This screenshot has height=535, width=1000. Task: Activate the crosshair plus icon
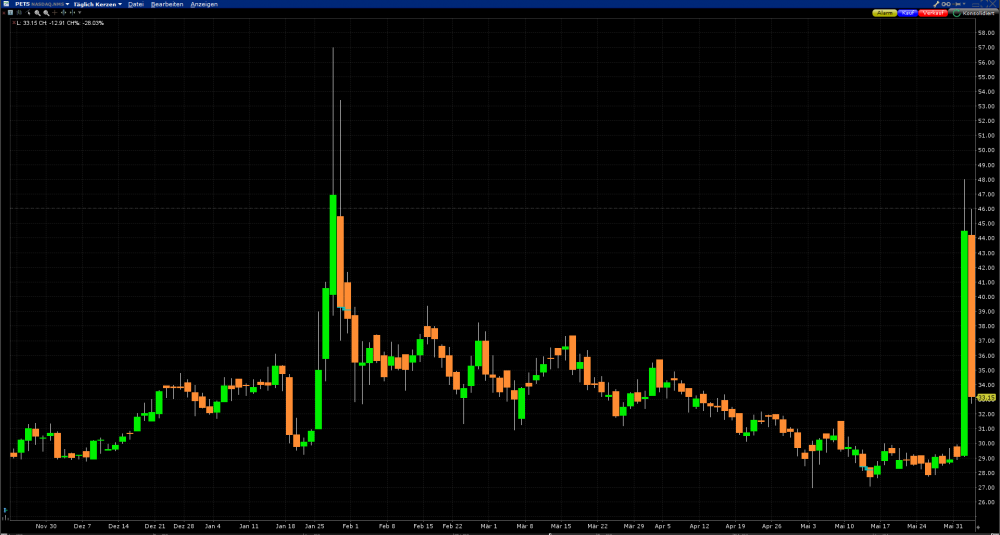[55, 12]
